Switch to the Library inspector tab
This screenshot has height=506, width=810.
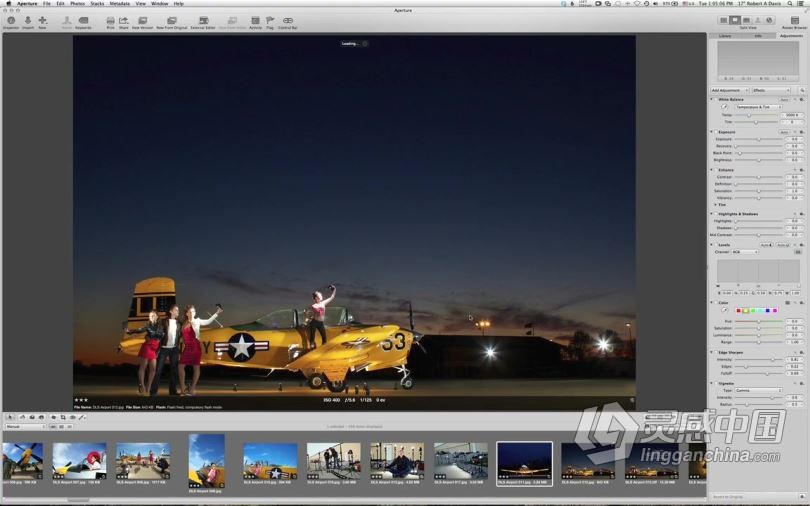[x=725, y=36]
